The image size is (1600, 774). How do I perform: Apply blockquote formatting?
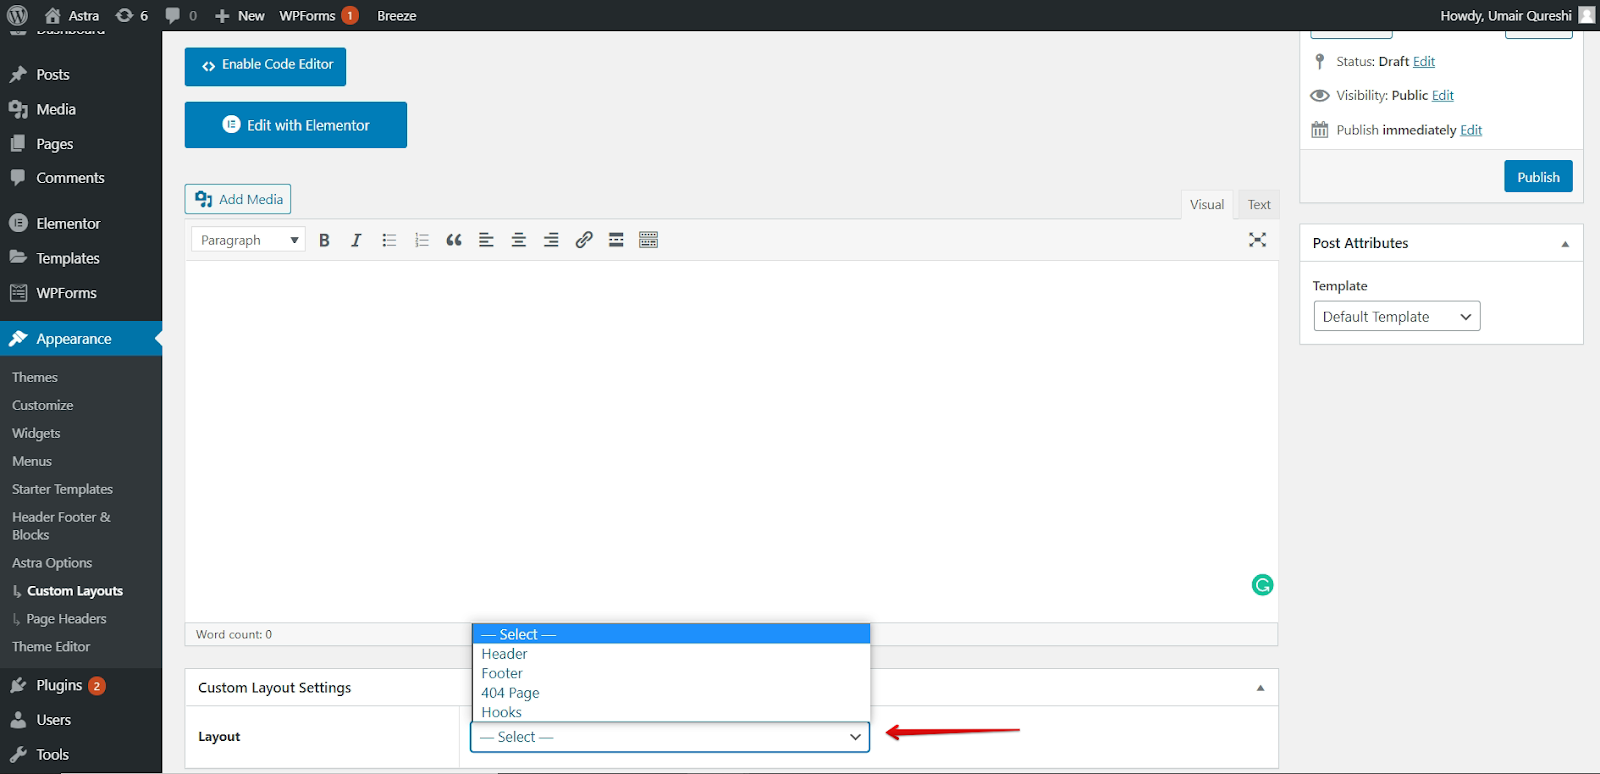pyautogui.click(x=454, y=240)
